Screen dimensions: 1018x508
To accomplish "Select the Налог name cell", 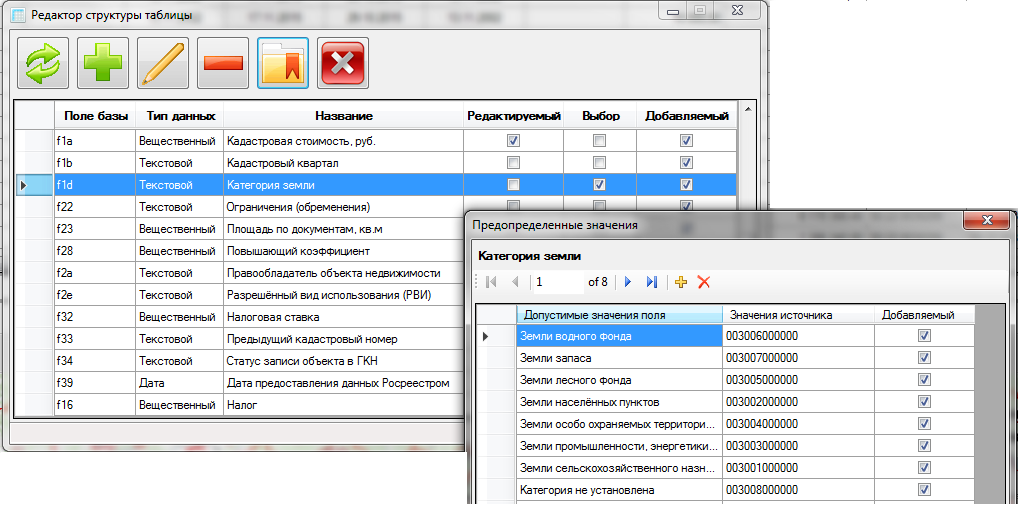I will [343, 405].
